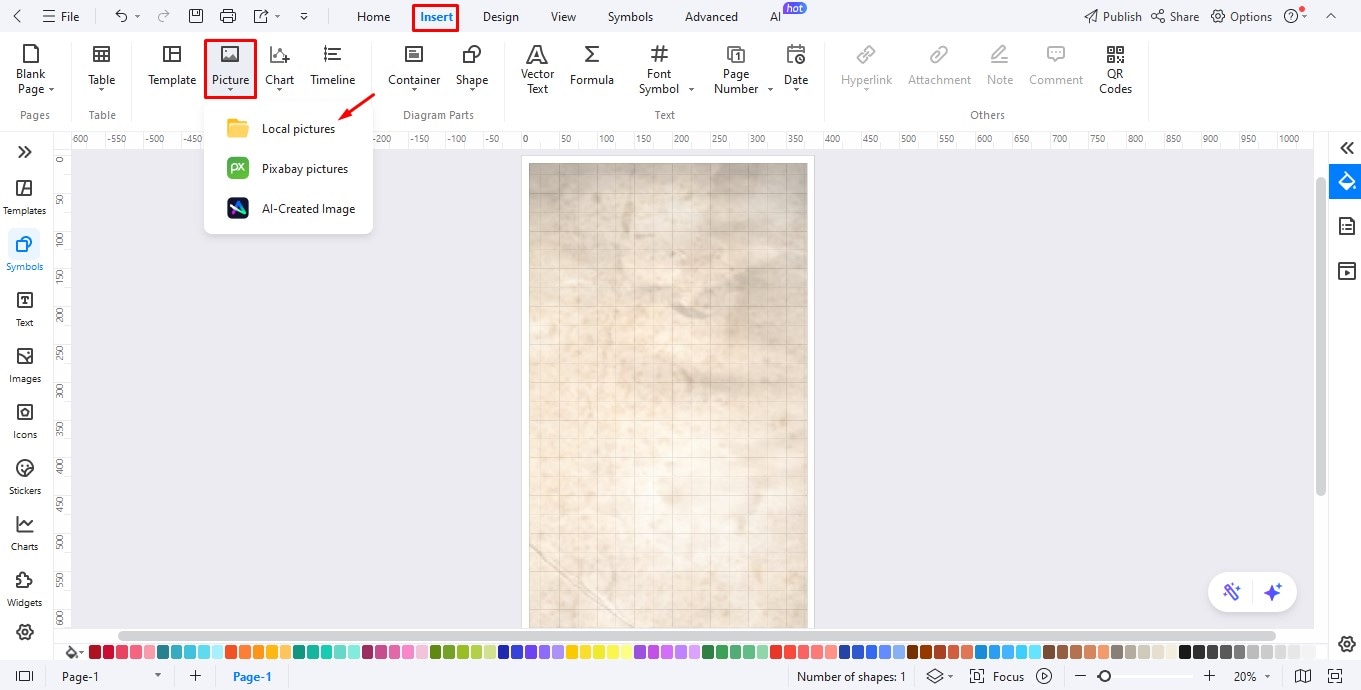
Task: Switch to the View tab
Action: pyautogui.click(x=563, y=17)
